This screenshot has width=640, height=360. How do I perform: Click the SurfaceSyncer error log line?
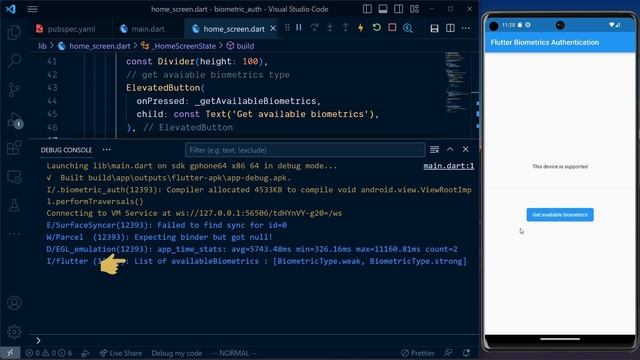tap(167, 225)
